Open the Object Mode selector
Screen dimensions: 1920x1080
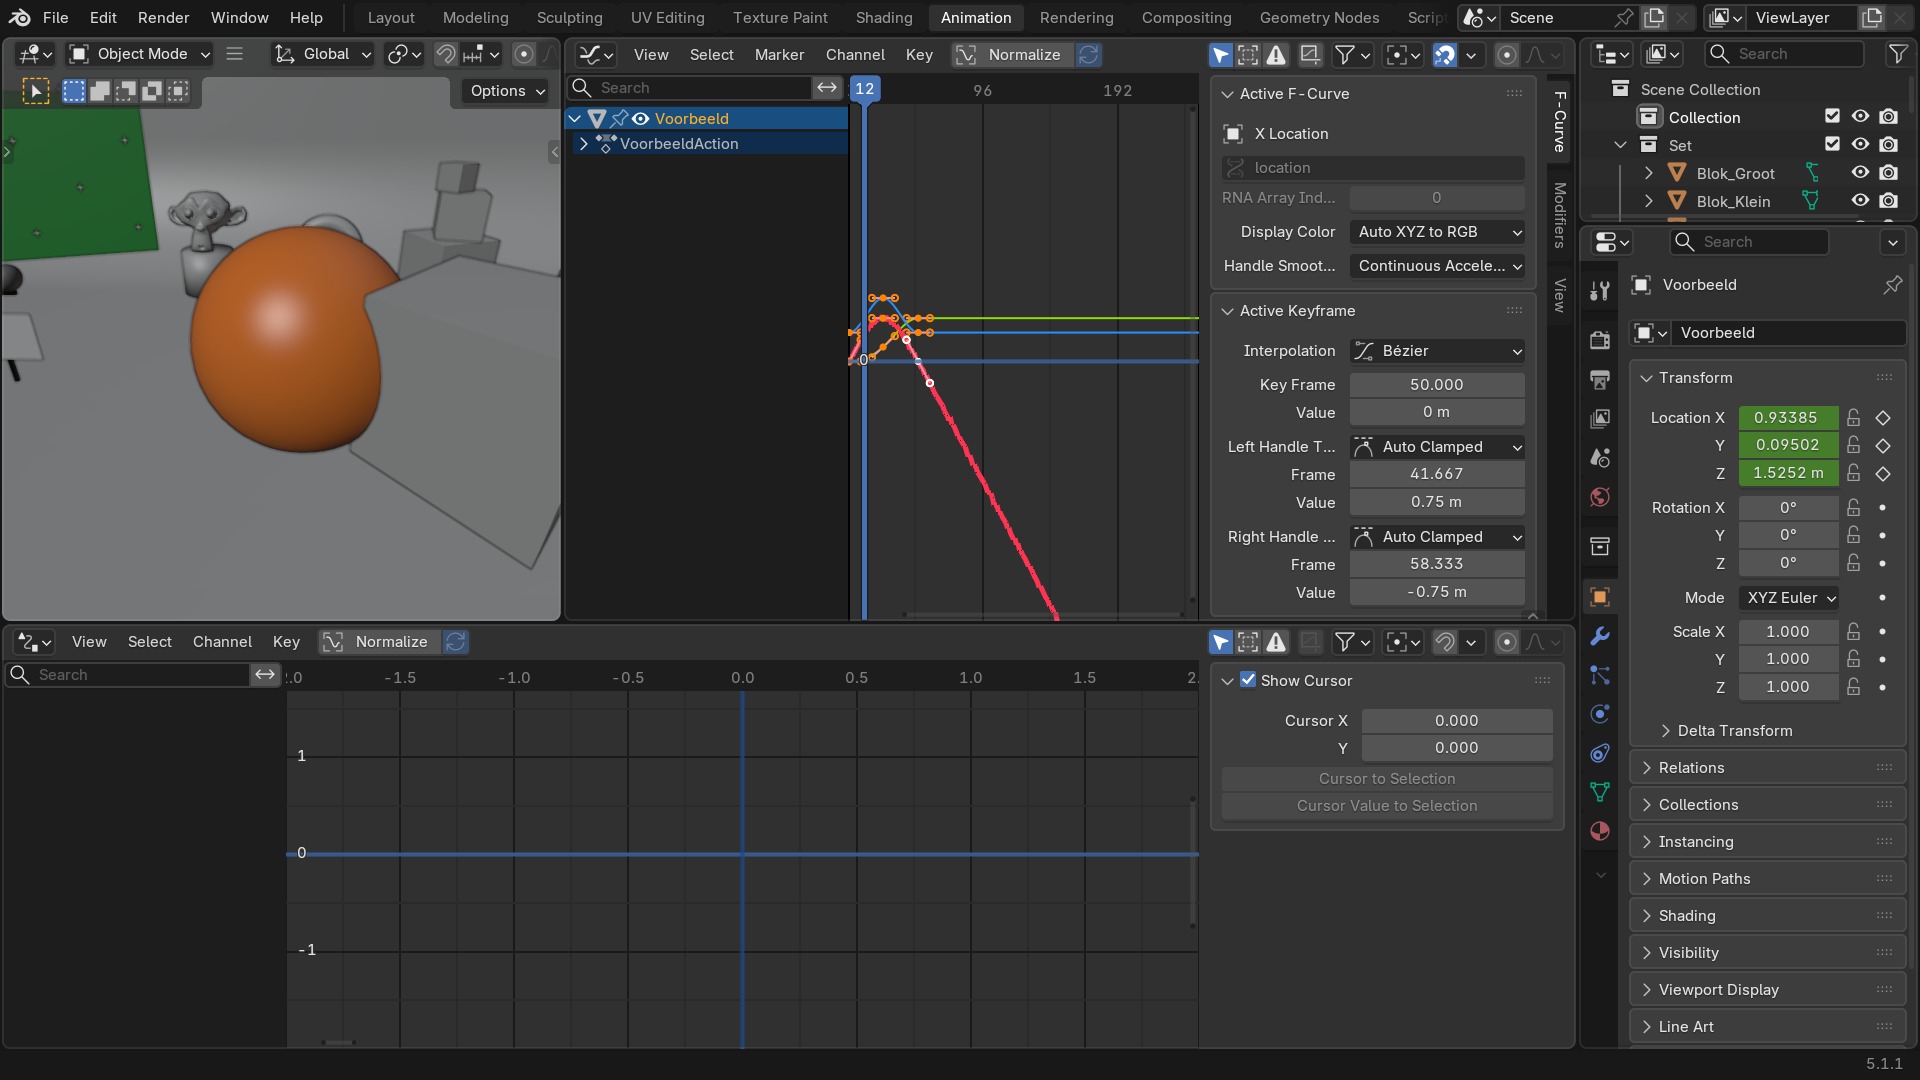tap(140, 54)
